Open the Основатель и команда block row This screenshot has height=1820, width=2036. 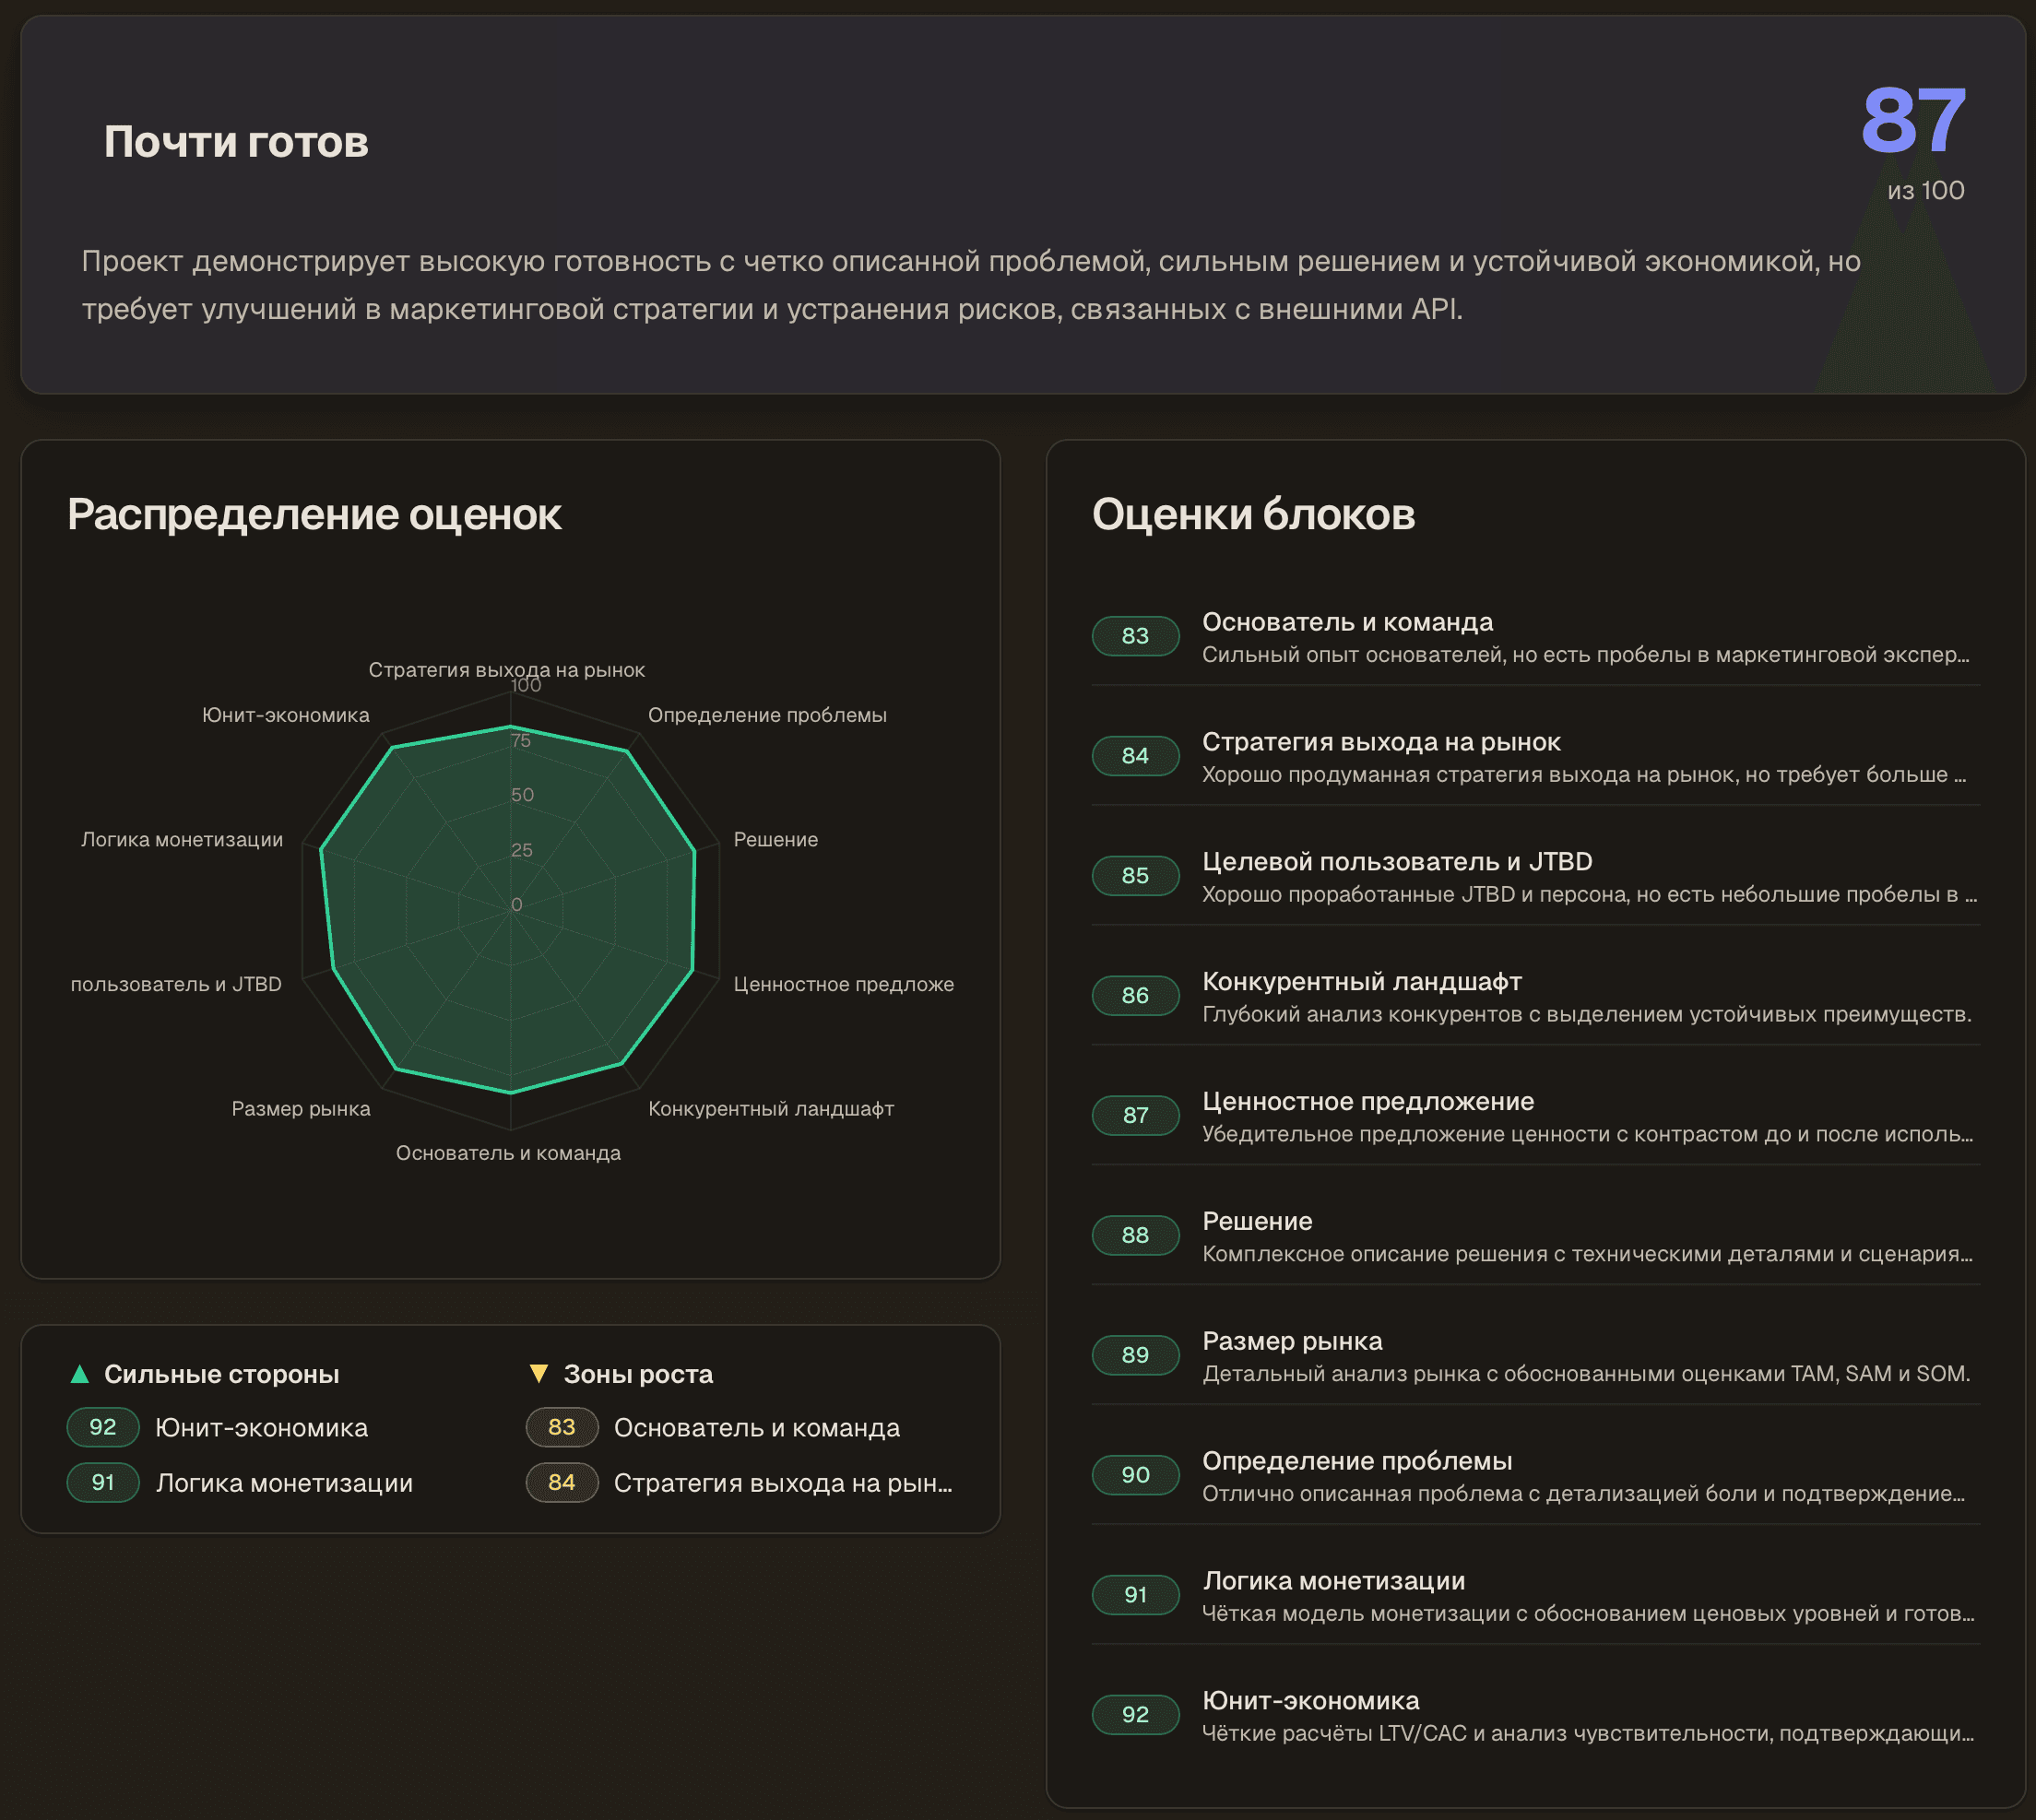tap(1347, 622)
